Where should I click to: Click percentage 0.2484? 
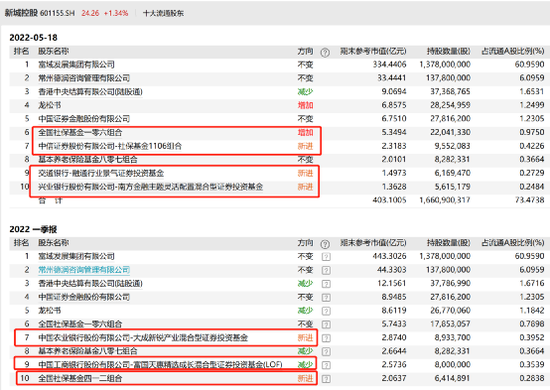pos(532,187)
